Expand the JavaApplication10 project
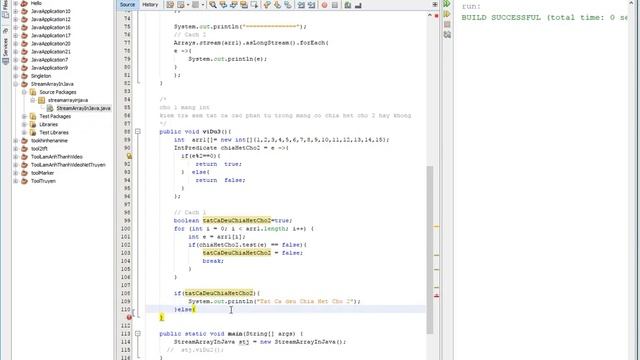Screen dimensions: 640x360 [x=16, y=11]
